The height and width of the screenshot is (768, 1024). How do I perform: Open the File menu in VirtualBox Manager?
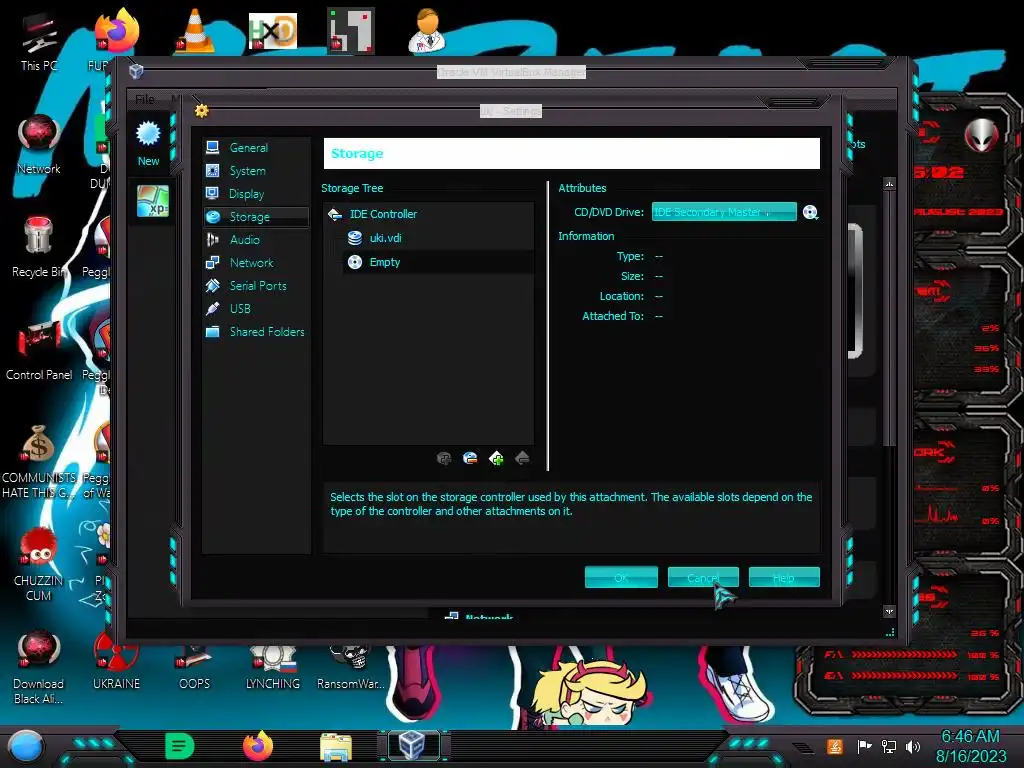click(x=145, y=99)
